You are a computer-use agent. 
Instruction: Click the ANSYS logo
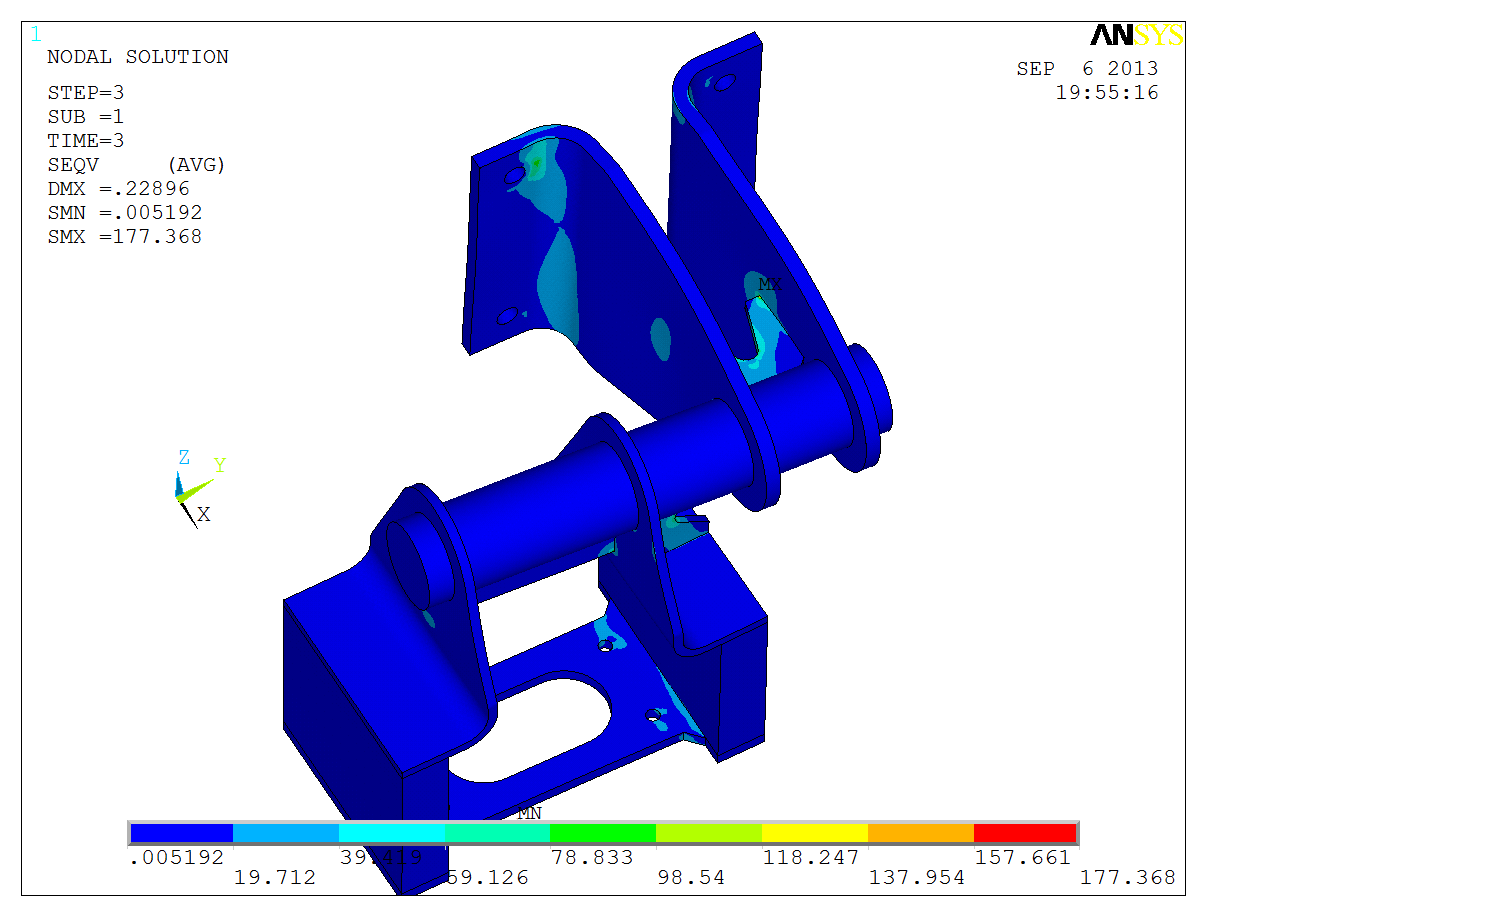click(x=1137, y=35)
